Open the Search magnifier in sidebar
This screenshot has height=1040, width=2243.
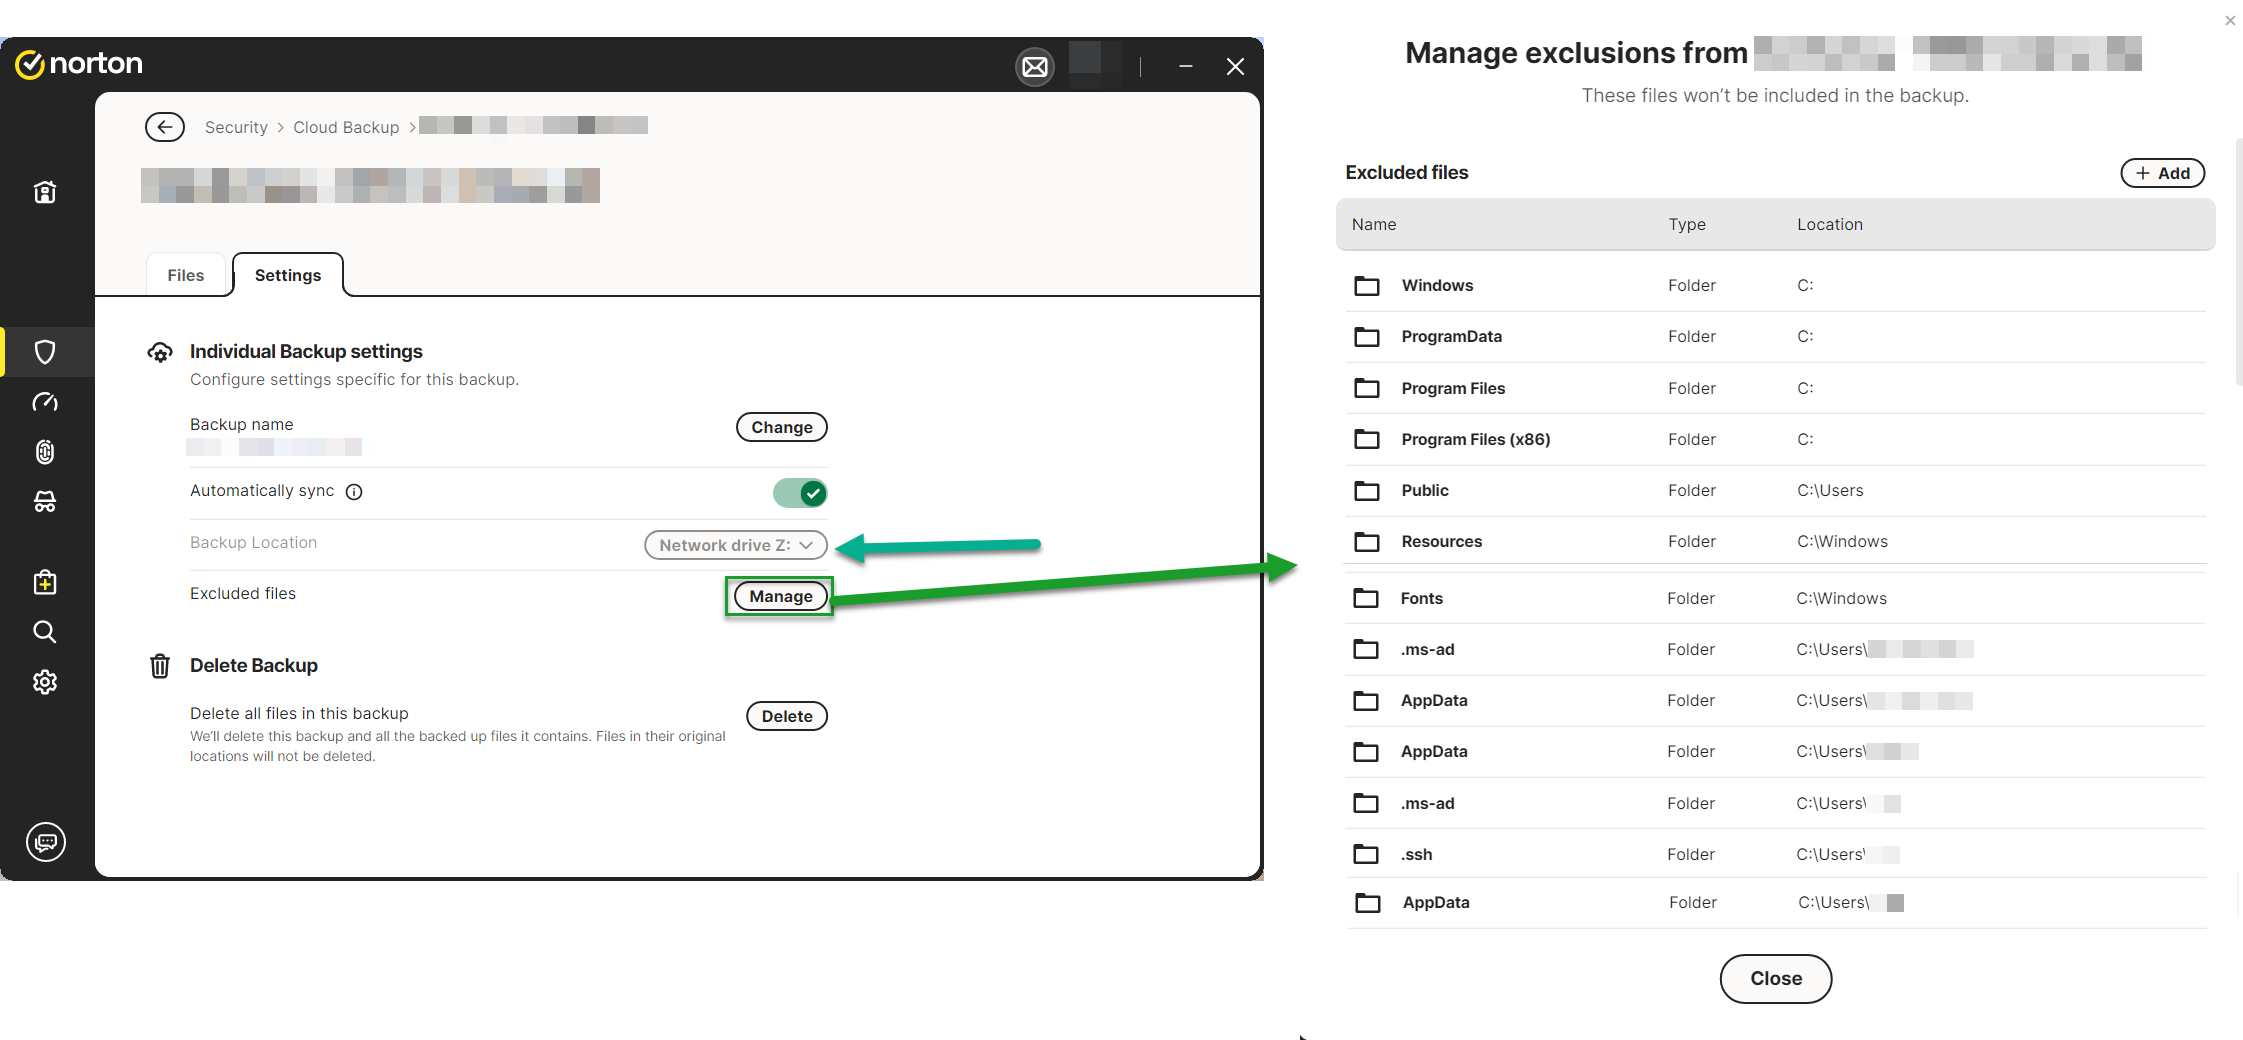pyautogui.click(x=45, y=632)
